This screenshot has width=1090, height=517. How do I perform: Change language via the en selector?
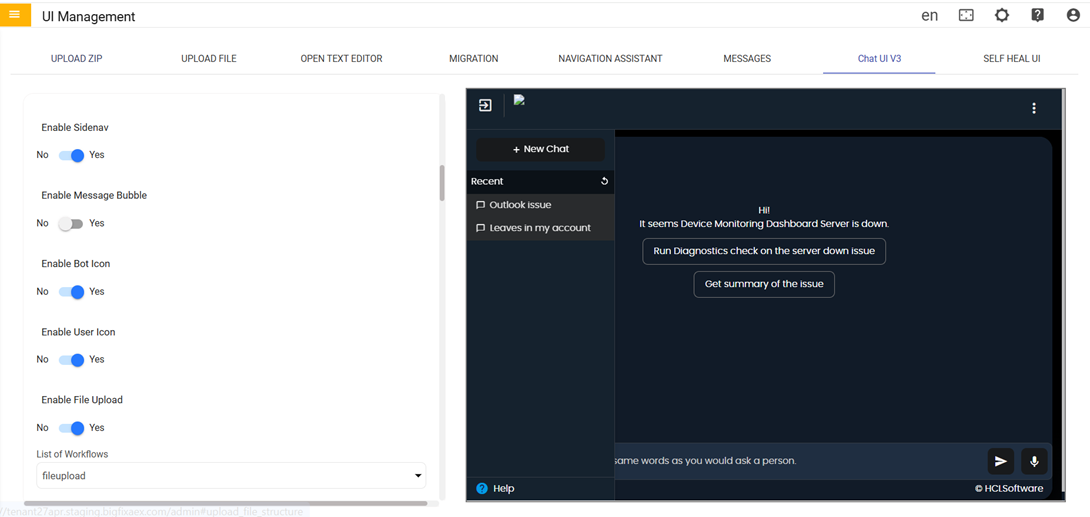929,15
